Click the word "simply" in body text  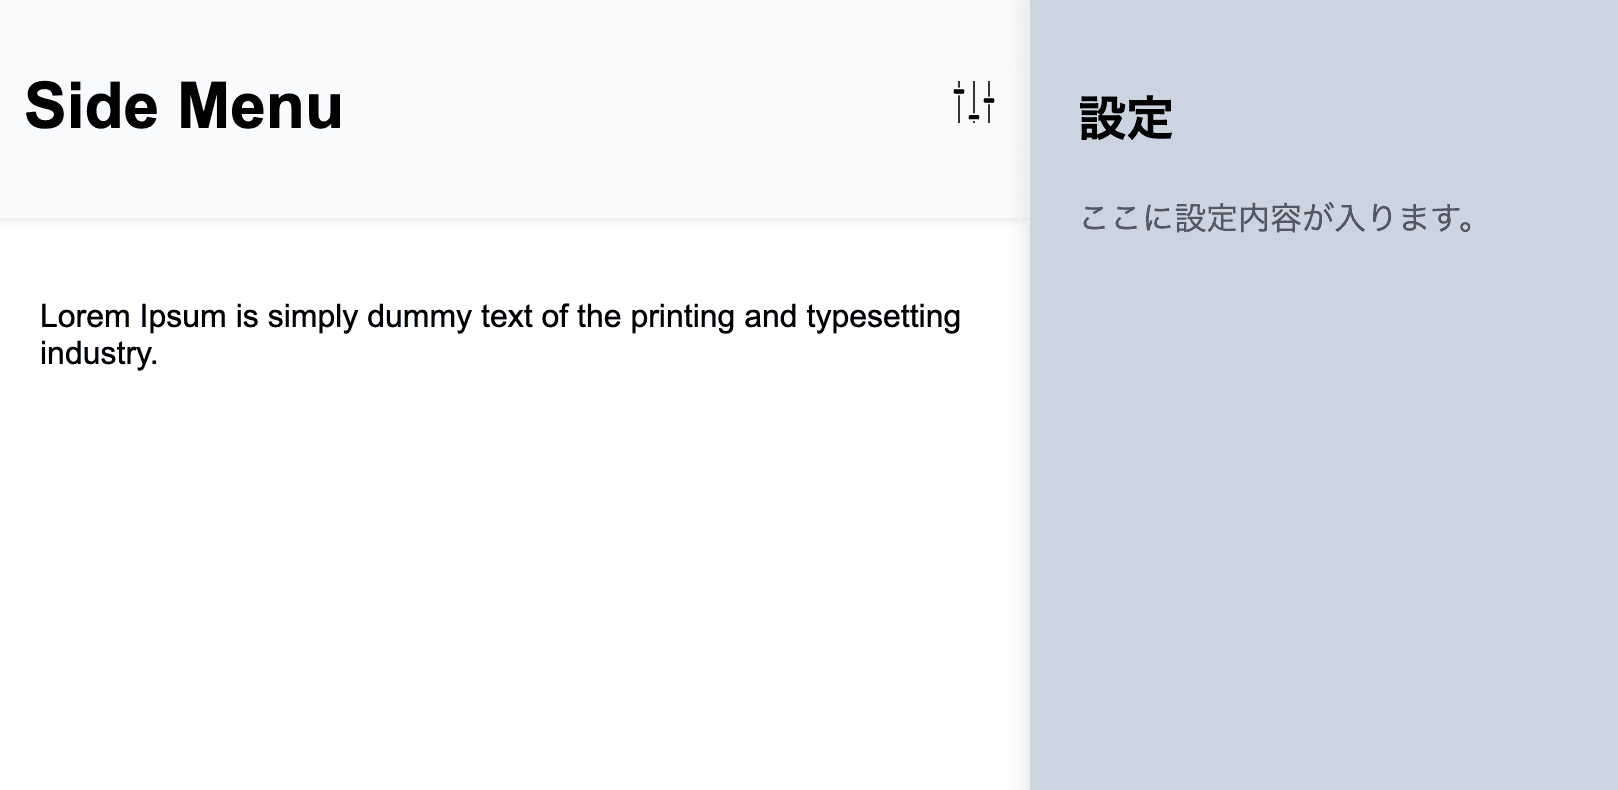coord(313,317)
